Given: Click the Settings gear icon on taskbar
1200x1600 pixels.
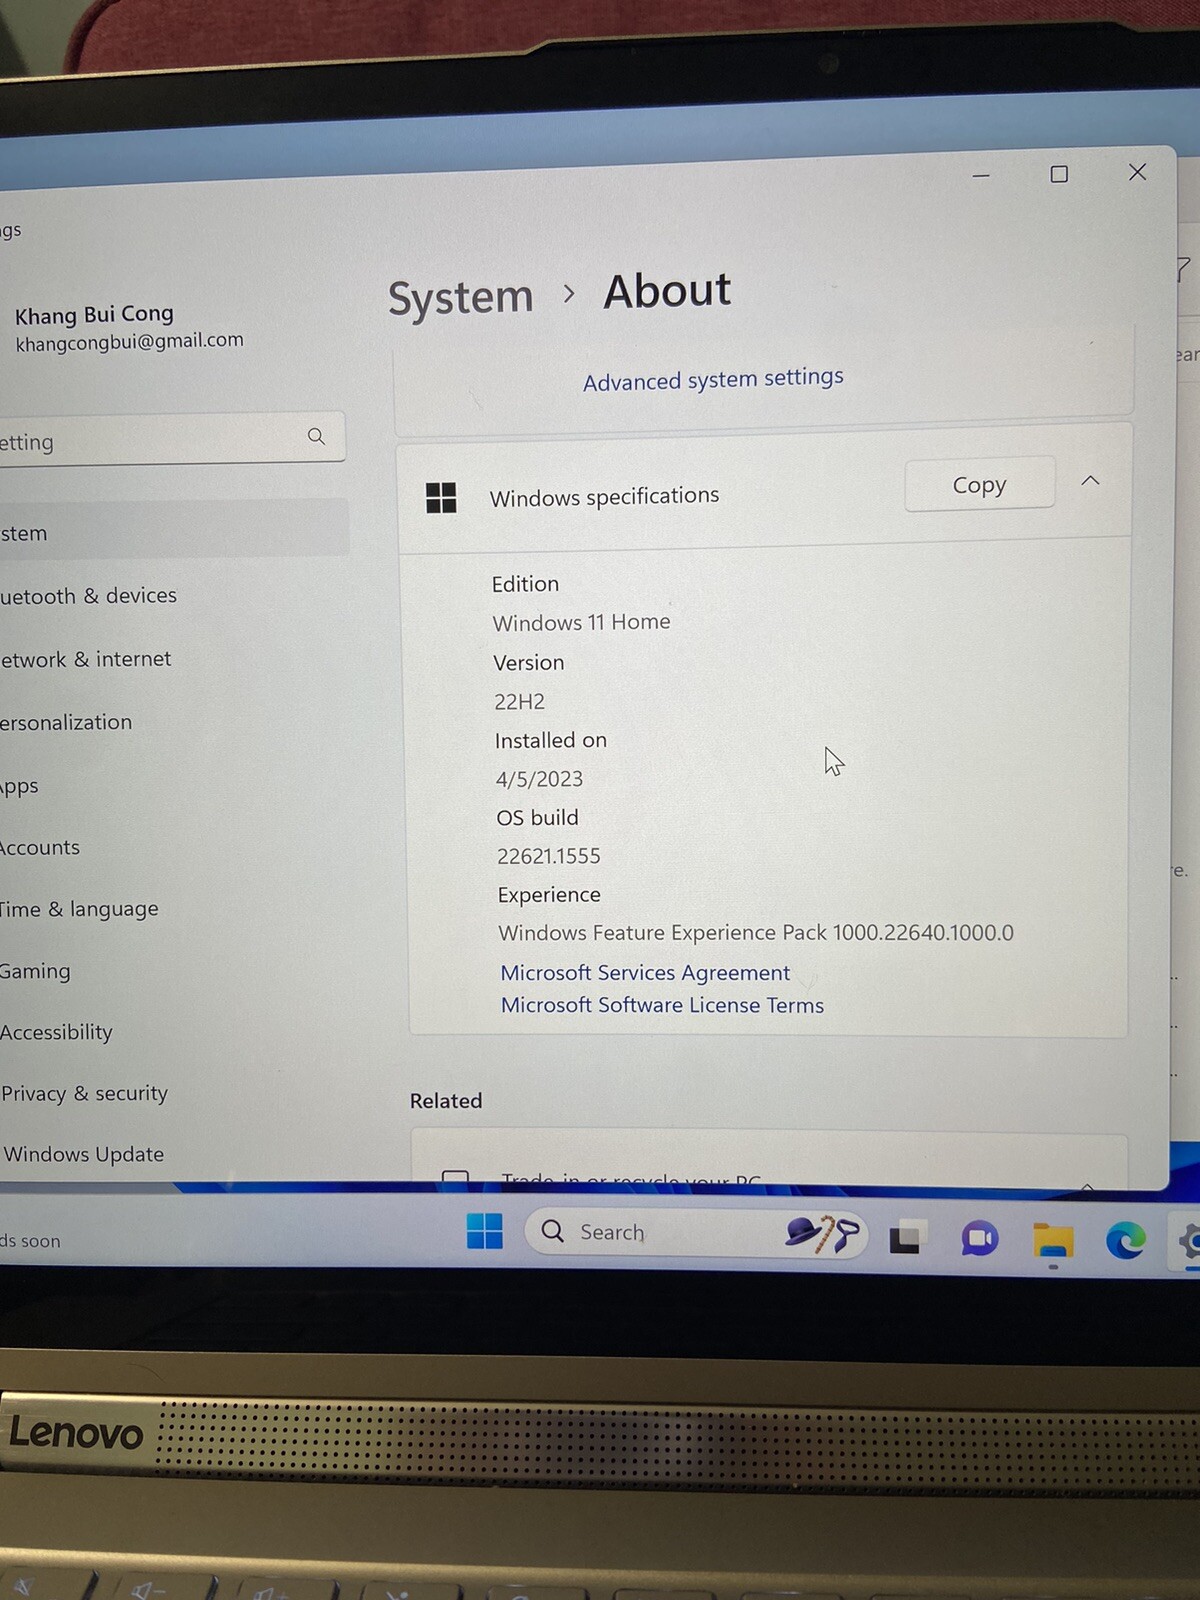Looking at the screenshot, I should coord(1189,1243).
